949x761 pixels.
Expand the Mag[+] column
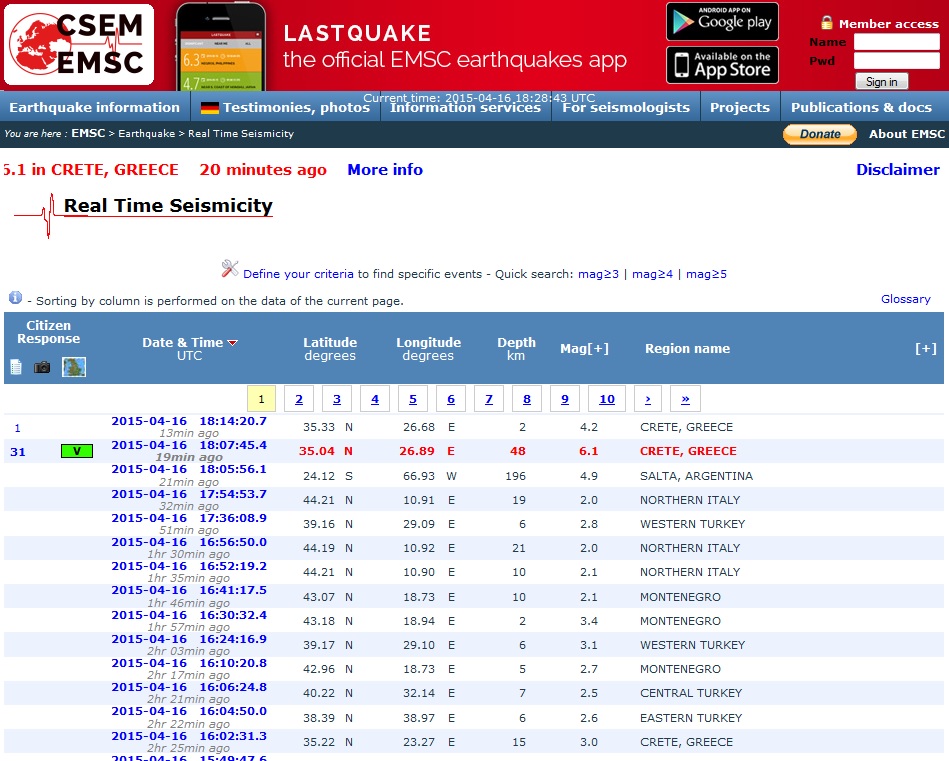coord(584,349)
